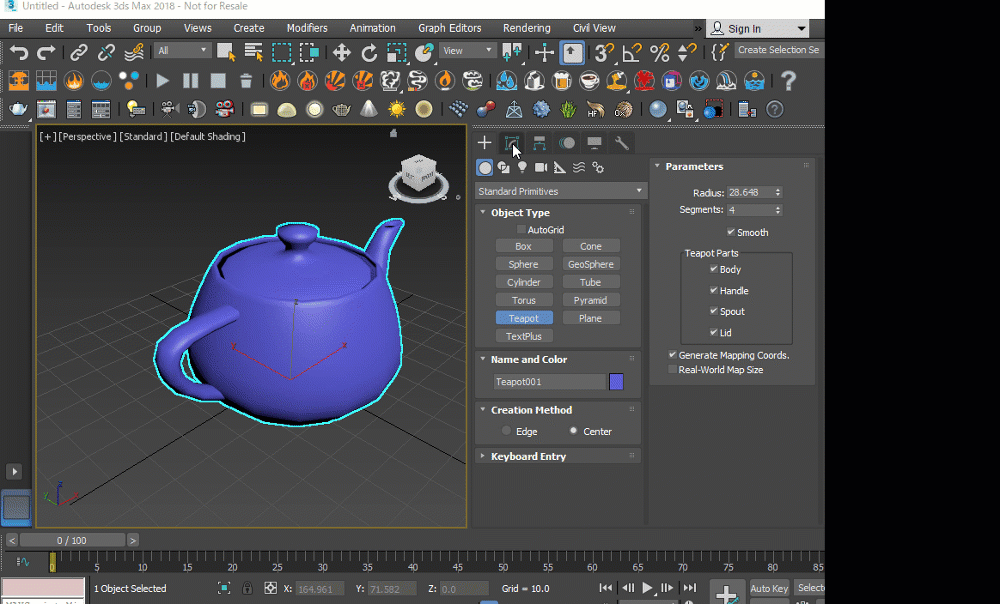Click the Undo arrow in main toolbar
The width and height of the screenshot is (1000, 604).
click(x=18, y=52)
